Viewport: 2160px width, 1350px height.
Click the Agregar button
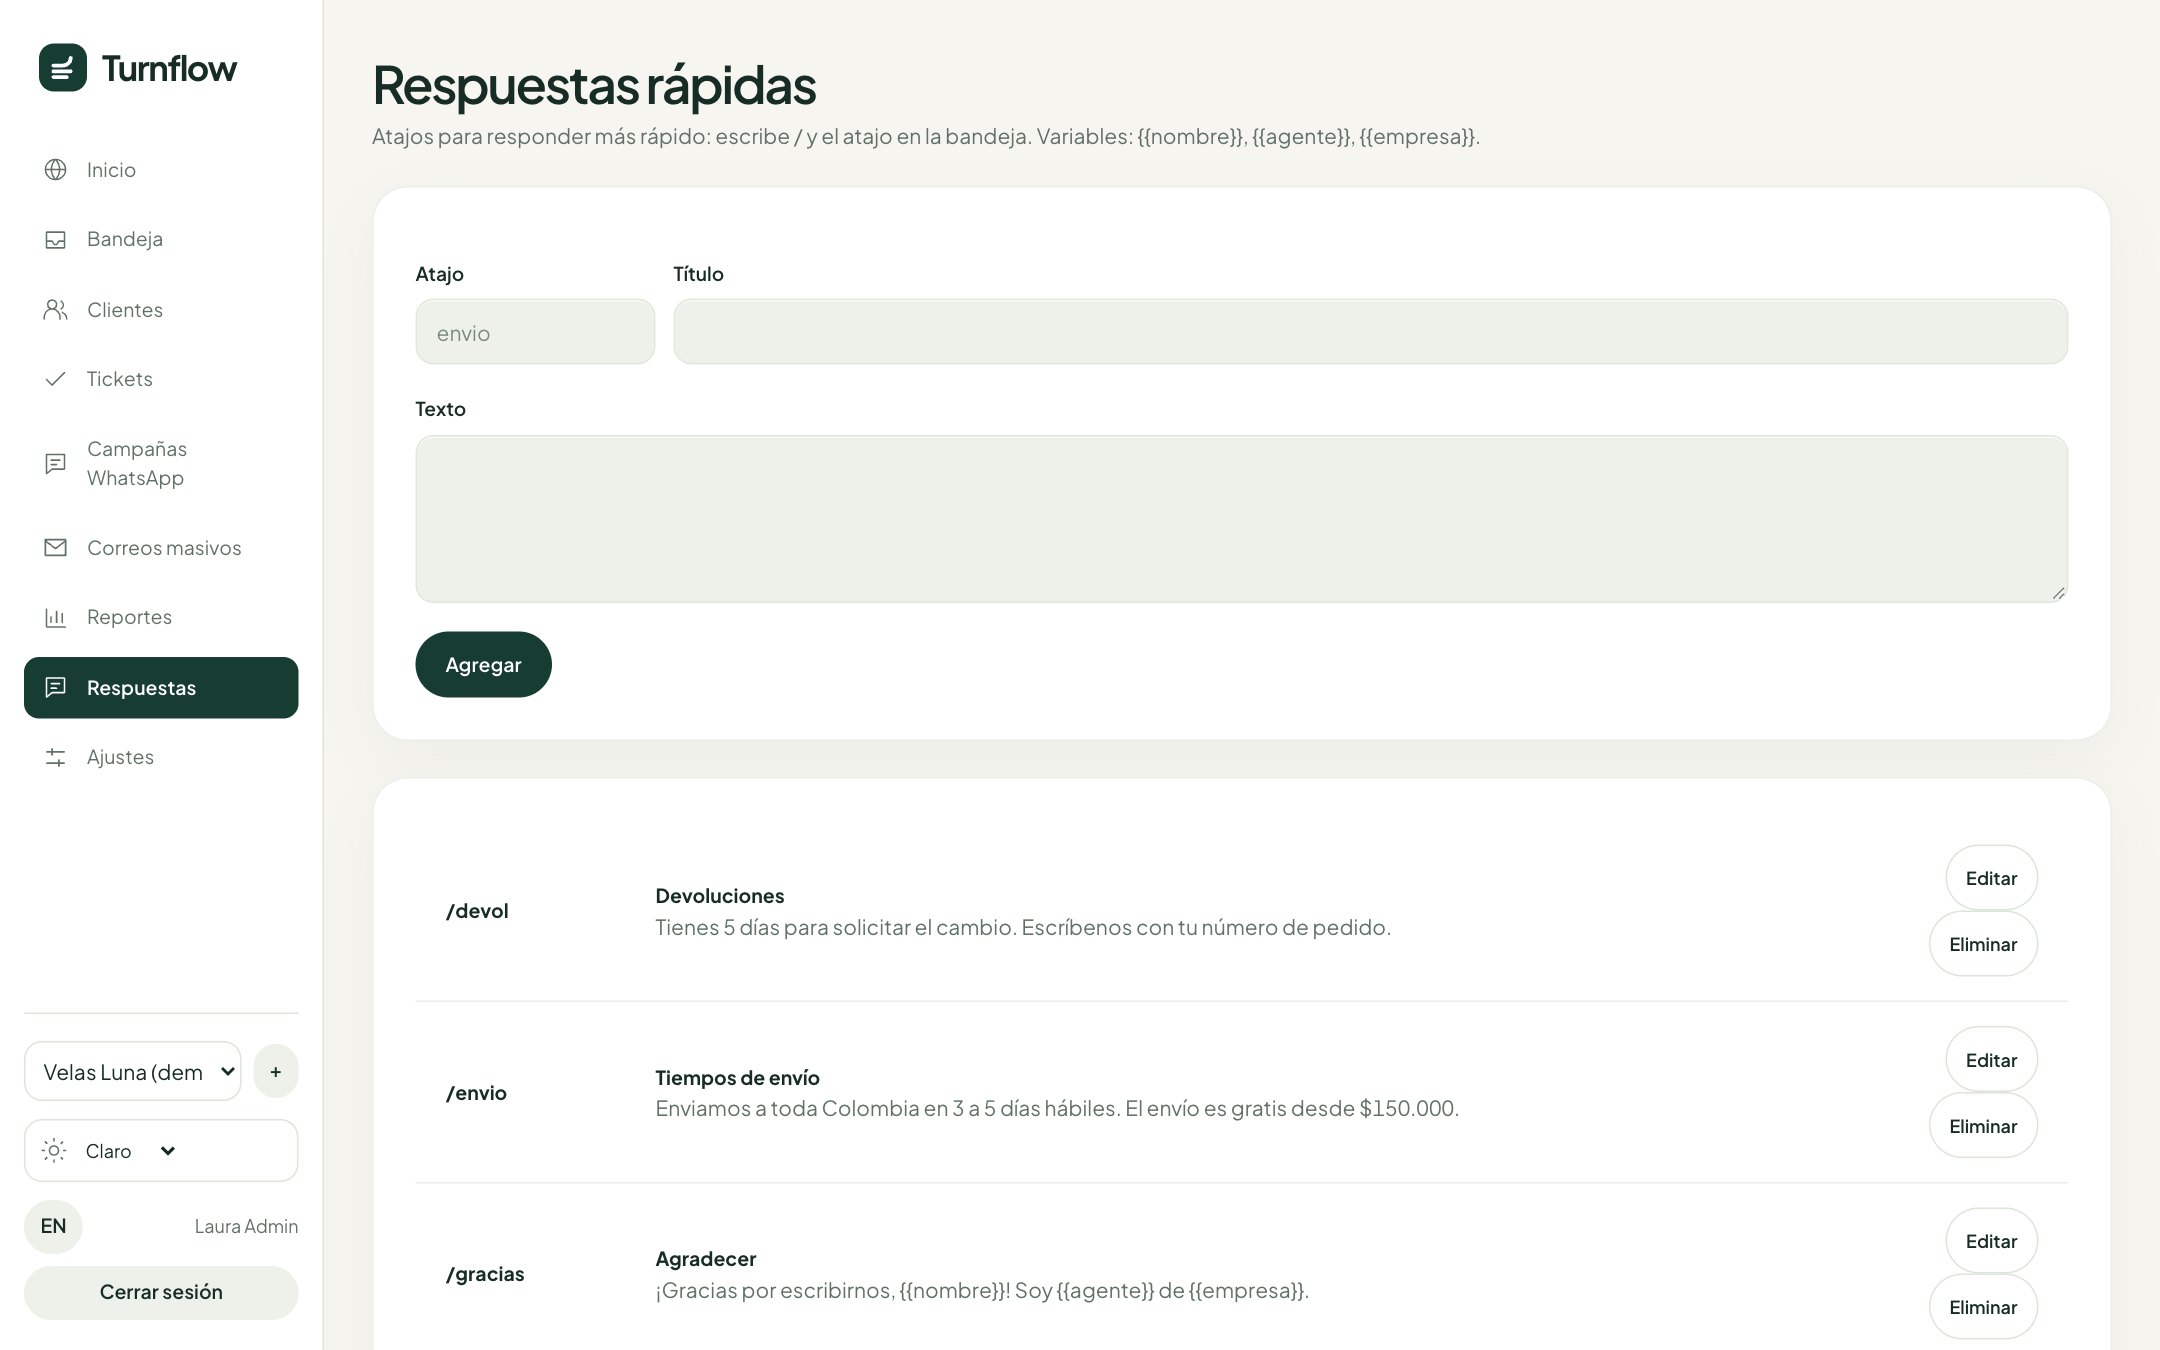[483, 665]
